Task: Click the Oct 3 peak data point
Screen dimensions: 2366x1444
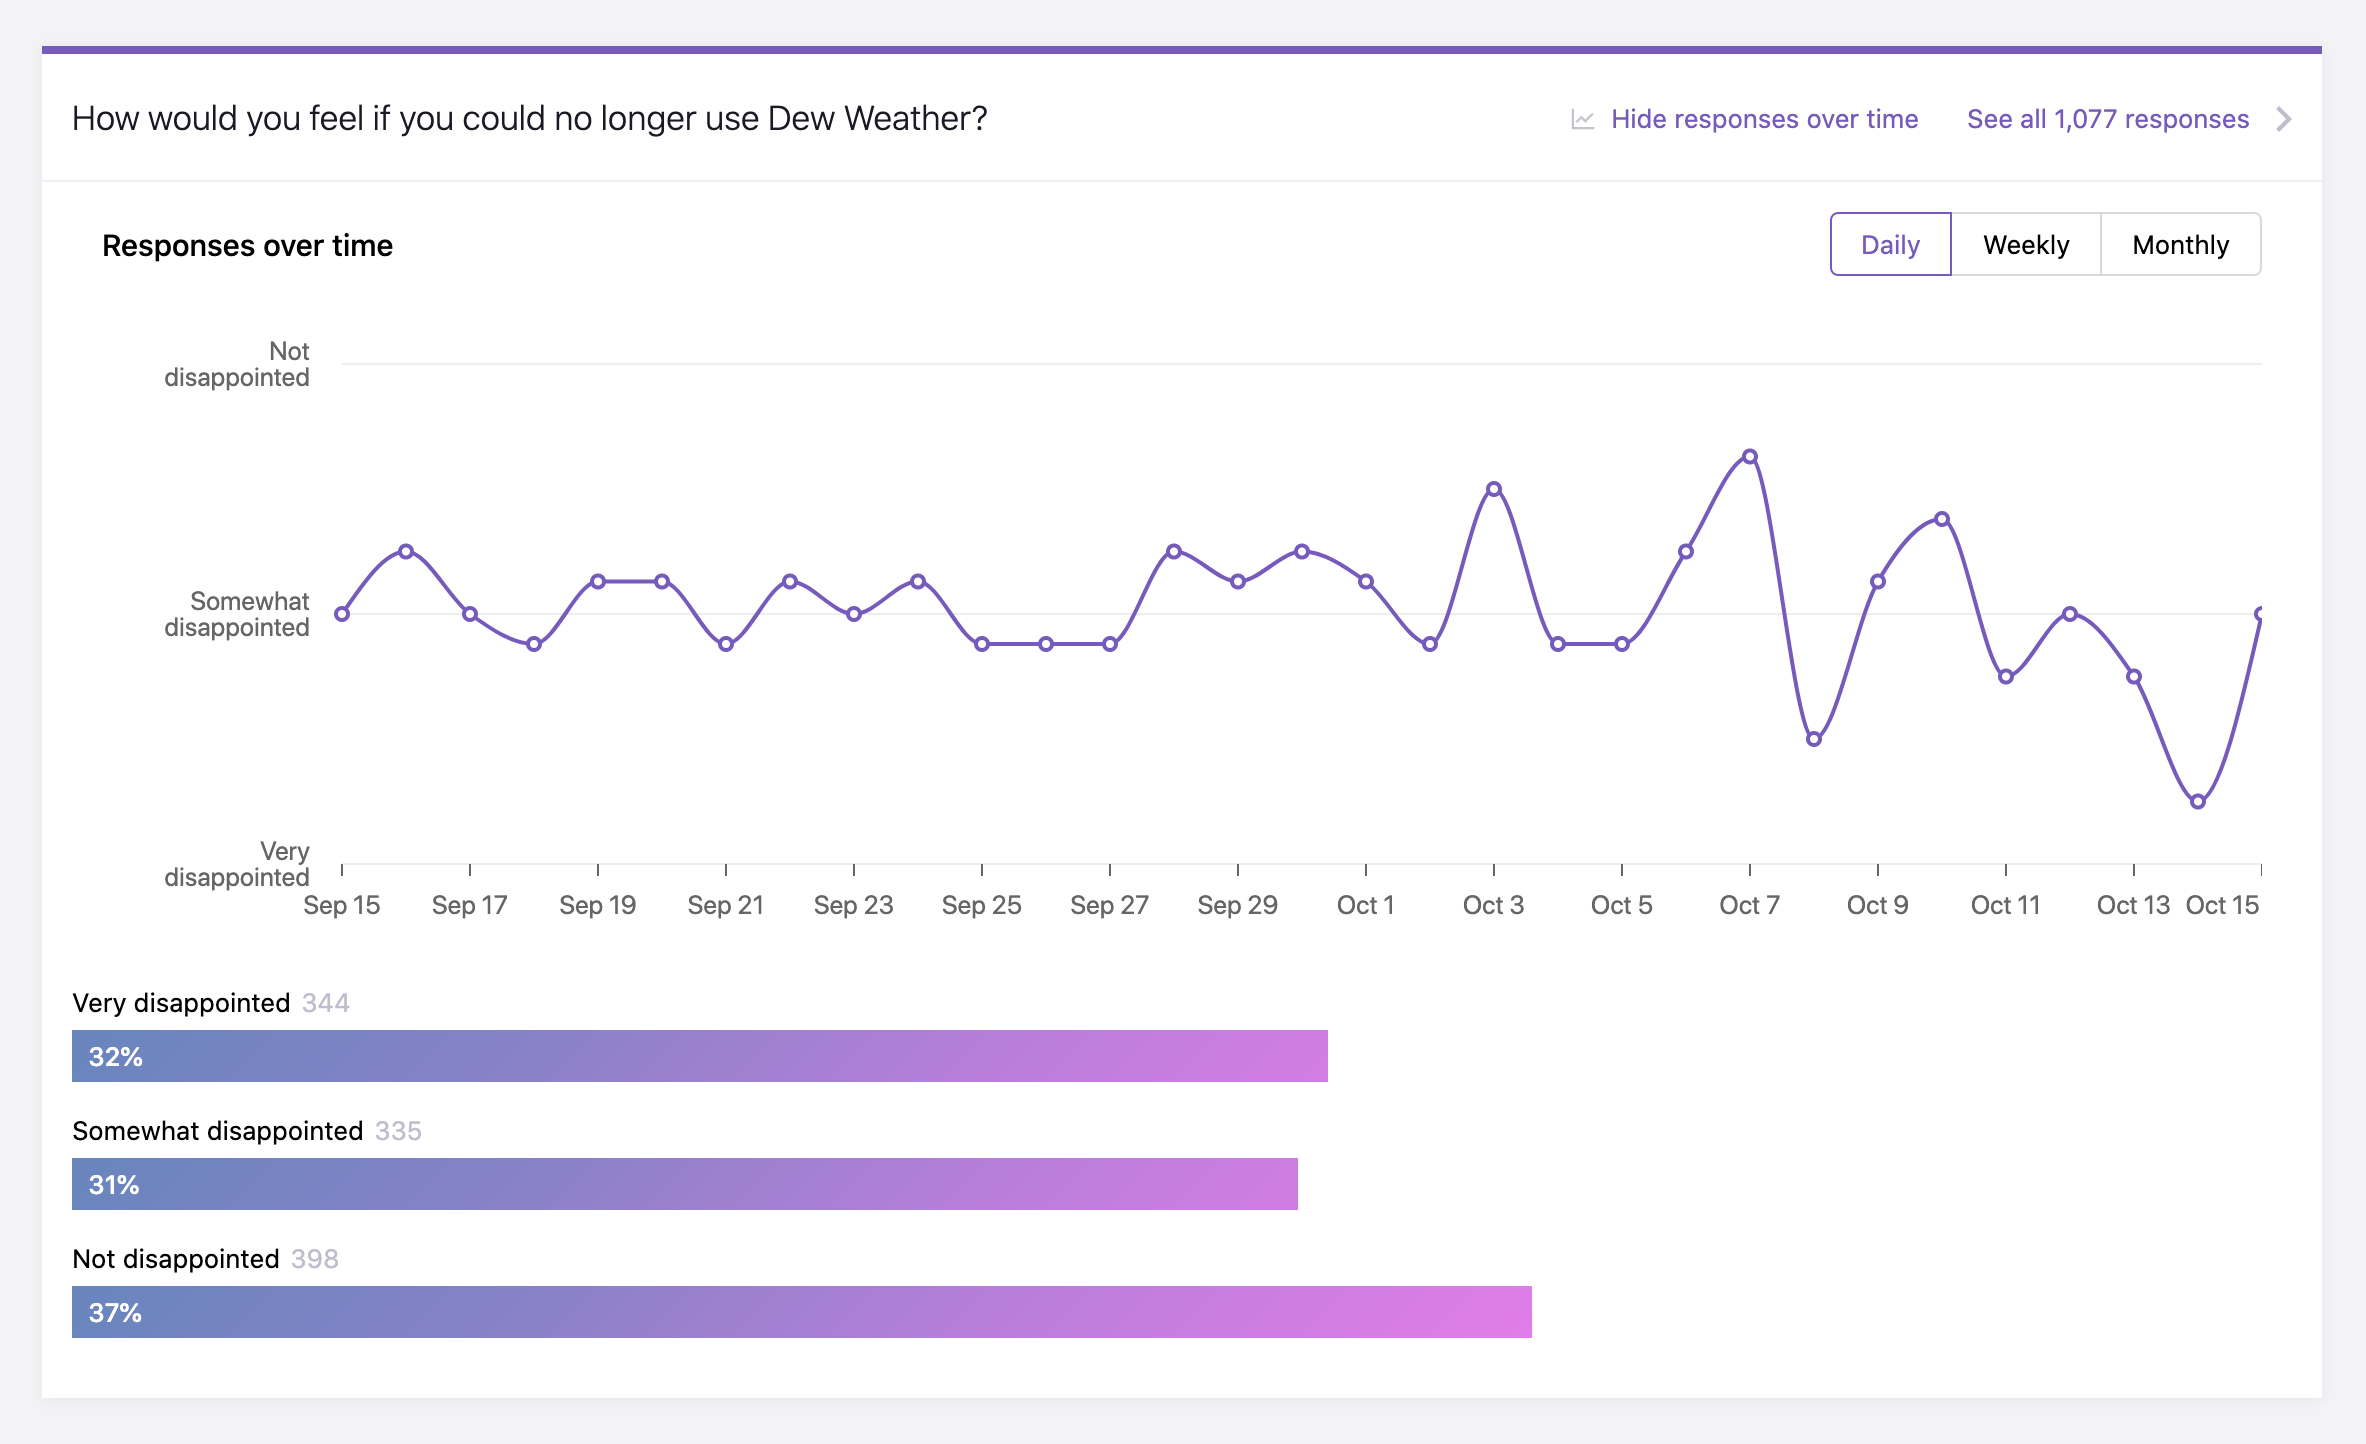Action: click(x=1494, y=489)
